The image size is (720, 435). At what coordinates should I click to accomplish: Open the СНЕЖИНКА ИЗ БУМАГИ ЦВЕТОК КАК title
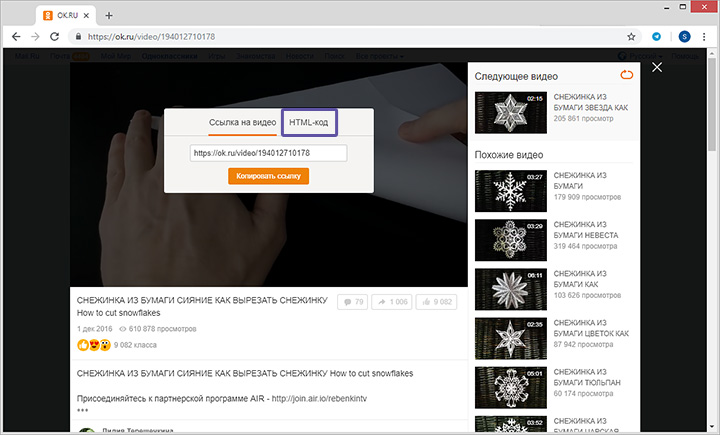click(x=591, y=328)
